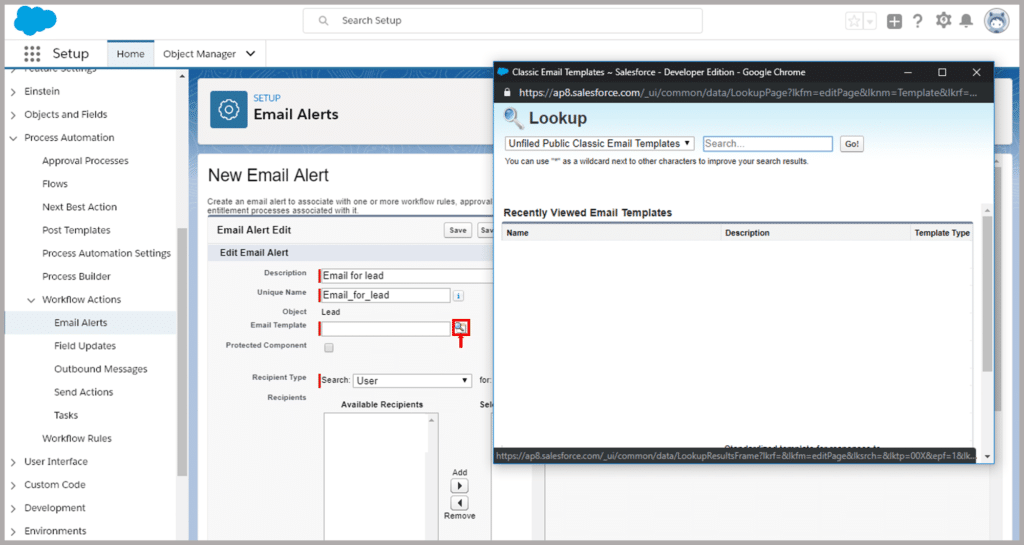The width and height of the screenshot is (1024, 545).
Task: Click the Add recipient arrow button
Action: point(459,486)
